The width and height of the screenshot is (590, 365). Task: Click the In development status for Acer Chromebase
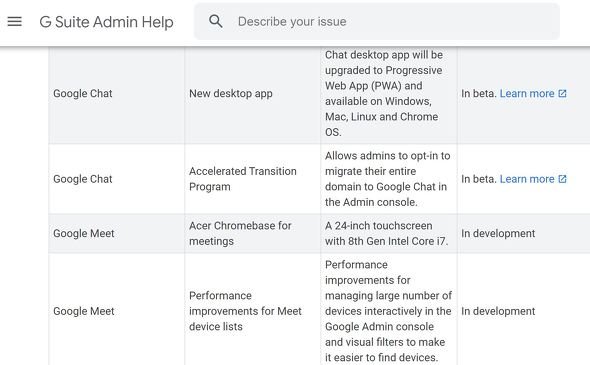pos(498,233)
